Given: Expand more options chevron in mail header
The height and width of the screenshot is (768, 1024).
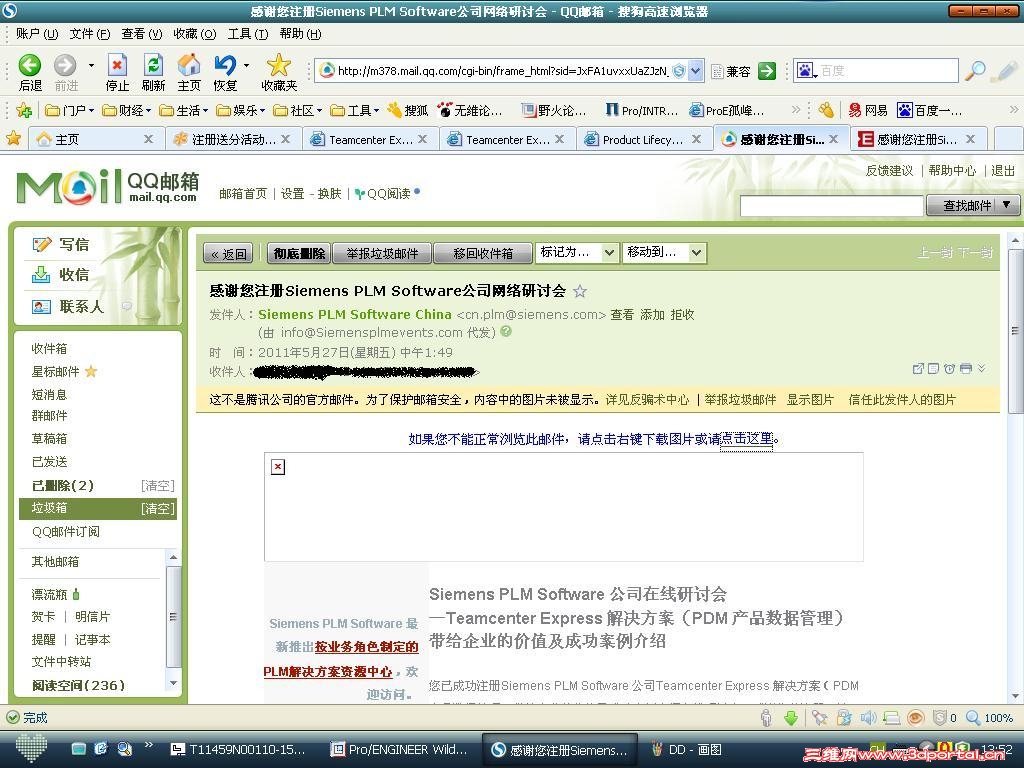Looking at the screenshot, I should pos(981,368).
